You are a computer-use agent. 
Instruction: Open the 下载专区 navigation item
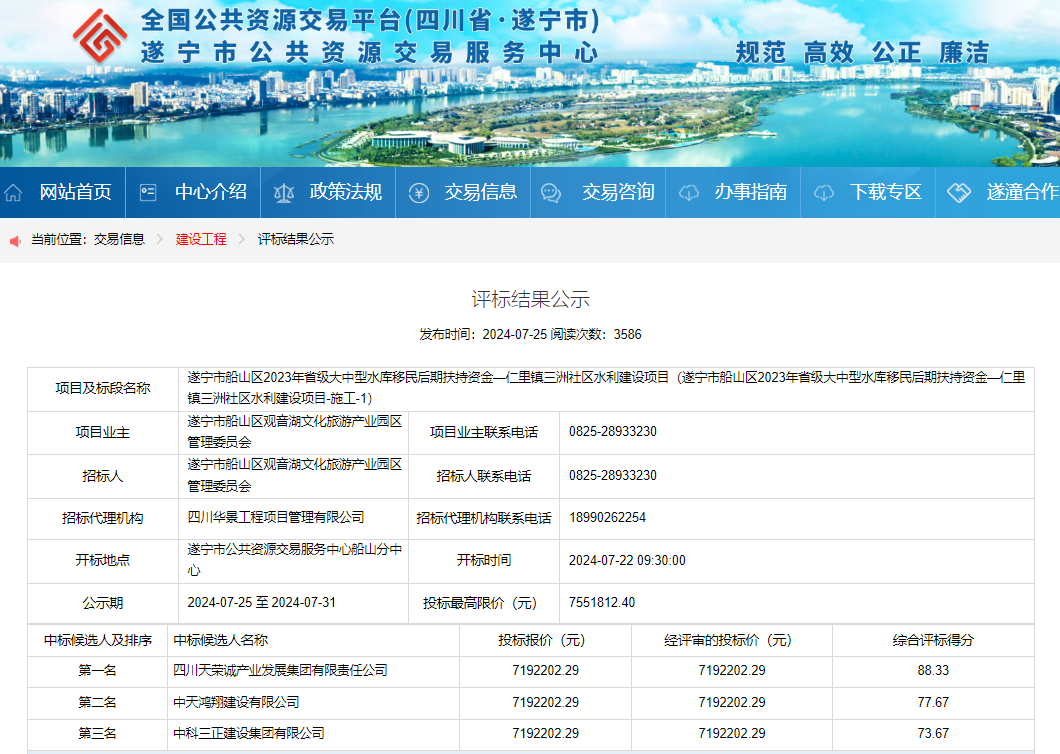click(885, 192)
